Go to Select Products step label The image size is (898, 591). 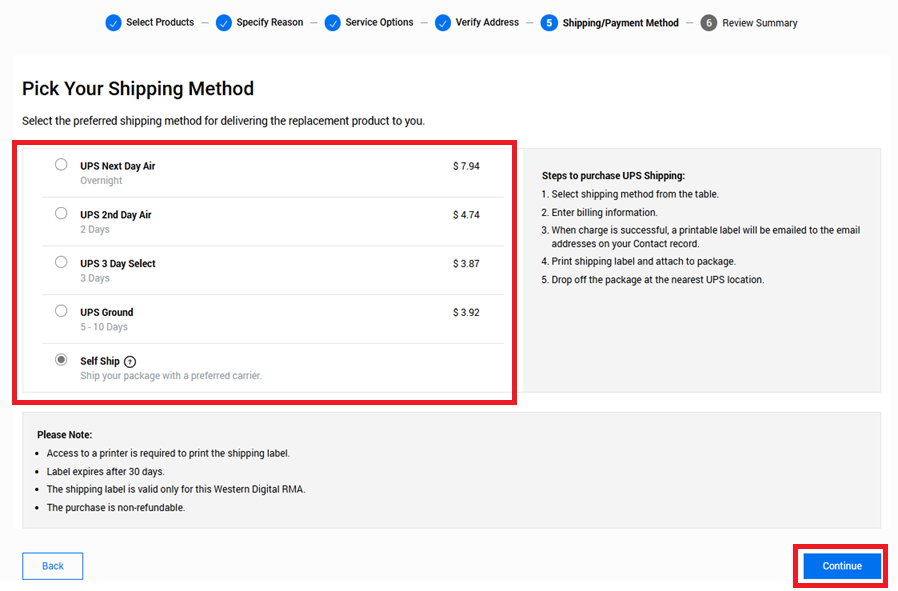(x=160, y=23)
